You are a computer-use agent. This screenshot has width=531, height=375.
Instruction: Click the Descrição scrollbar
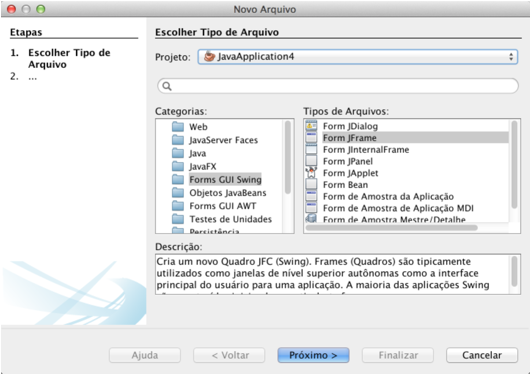point(514,271)
